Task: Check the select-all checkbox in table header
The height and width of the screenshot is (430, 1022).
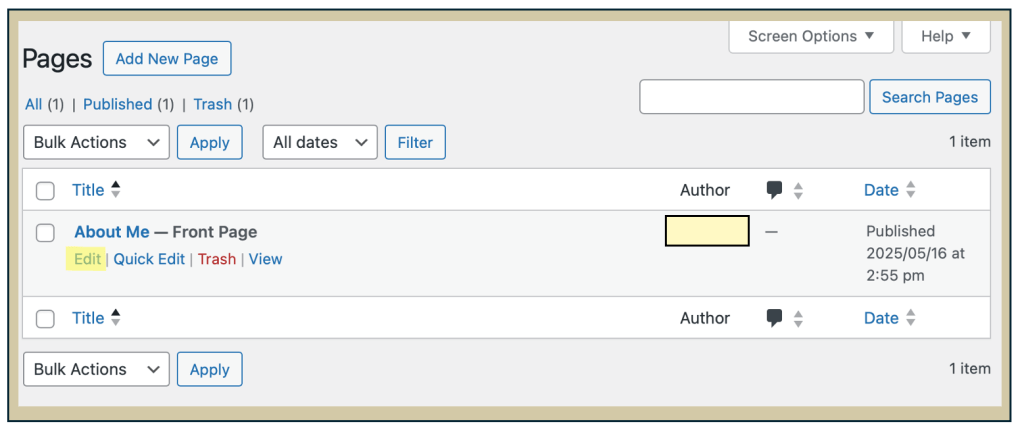Action: [45, 191]
